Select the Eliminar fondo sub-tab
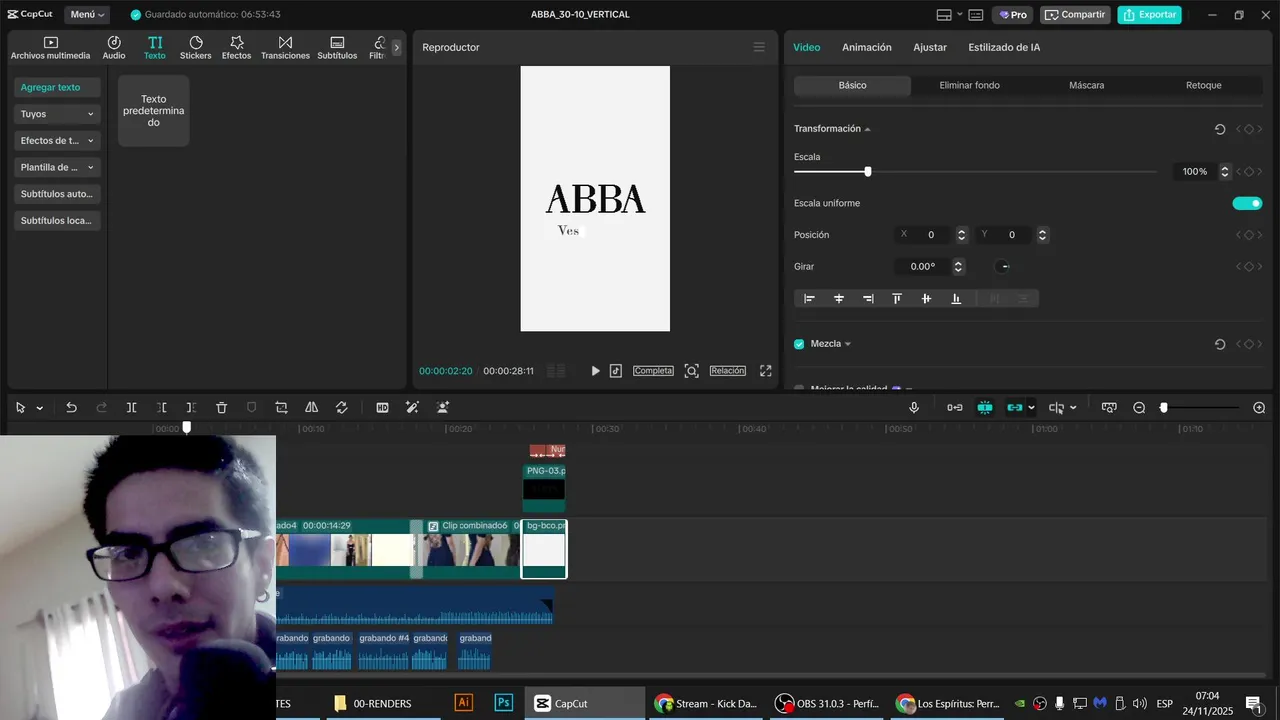1280x720 pixels. 969,86
